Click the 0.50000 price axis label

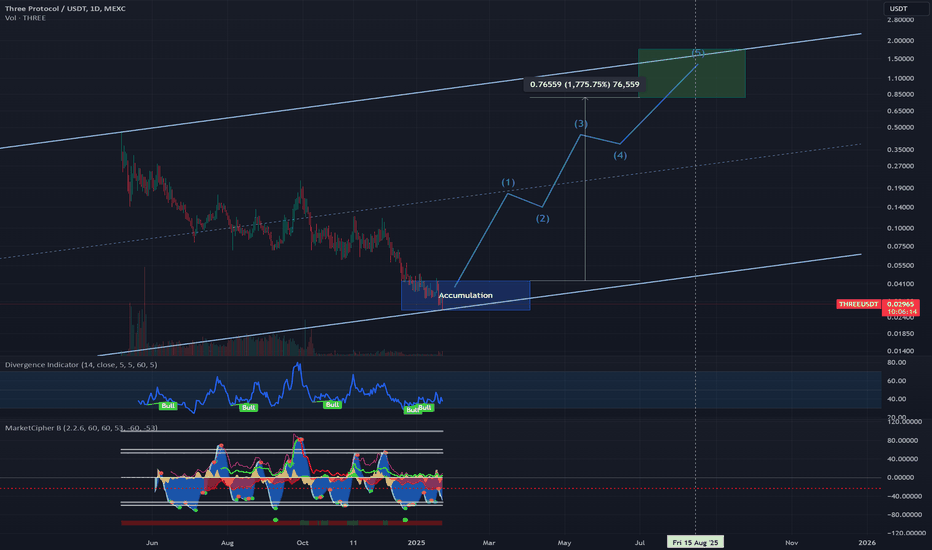click(900, 127)
